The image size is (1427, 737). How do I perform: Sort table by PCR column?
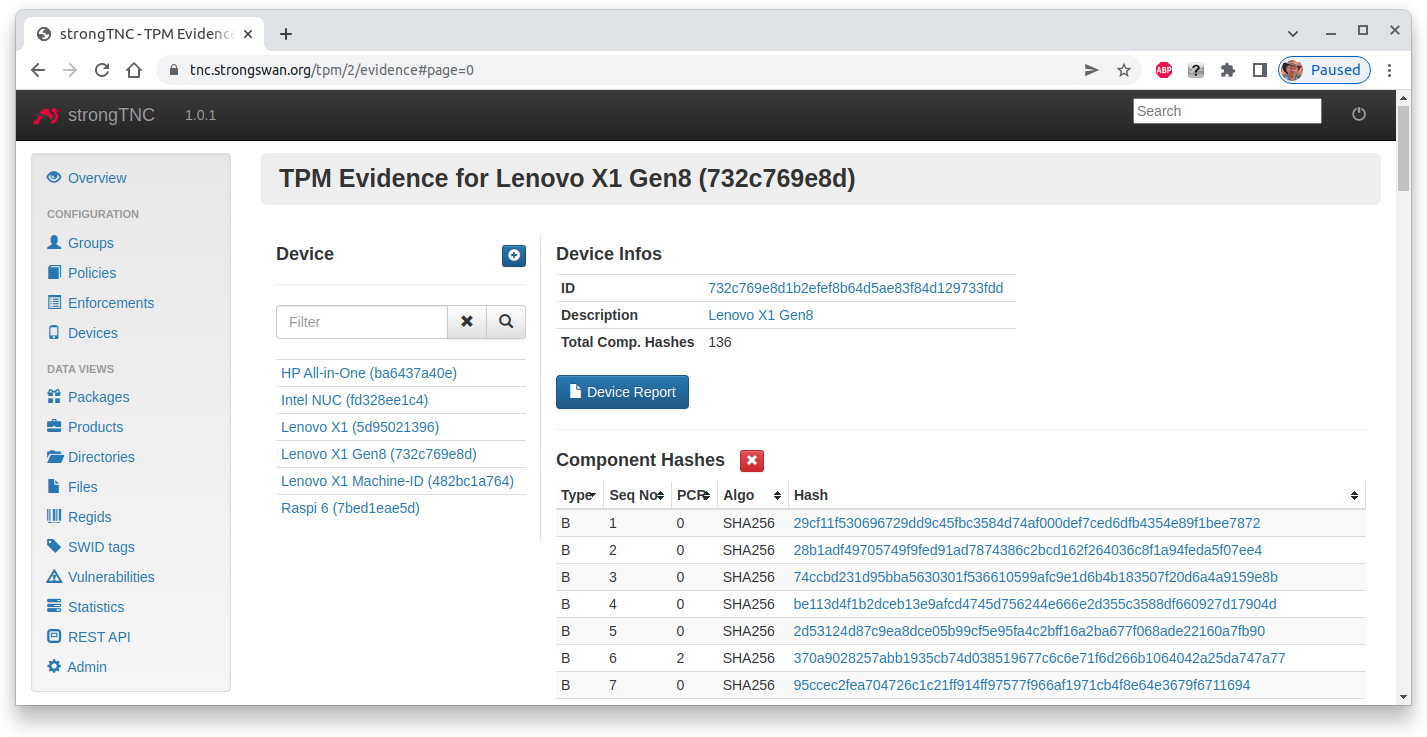pos(694,495)
